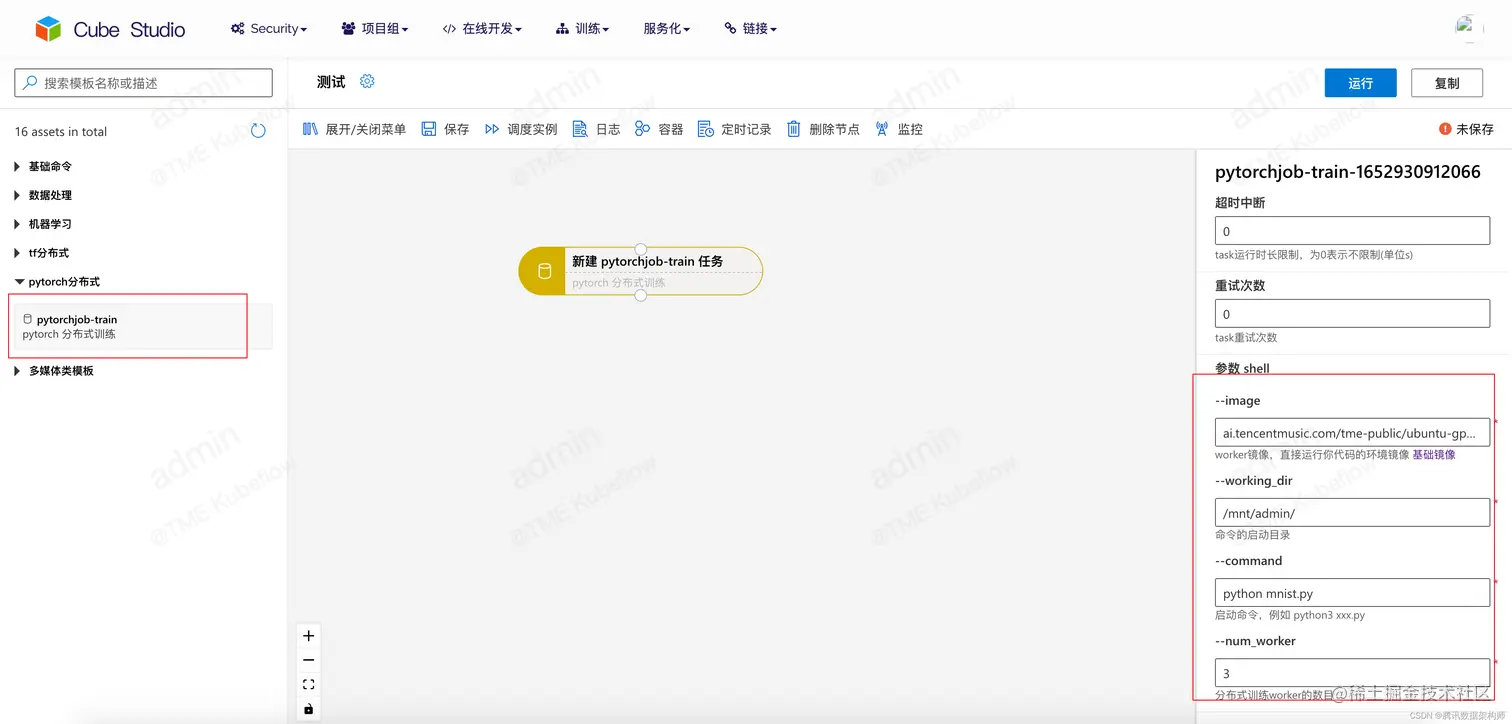The image size is (1512, 724).
Task: Open 定时记录 scheduled records icon
Action: (735, 128)
